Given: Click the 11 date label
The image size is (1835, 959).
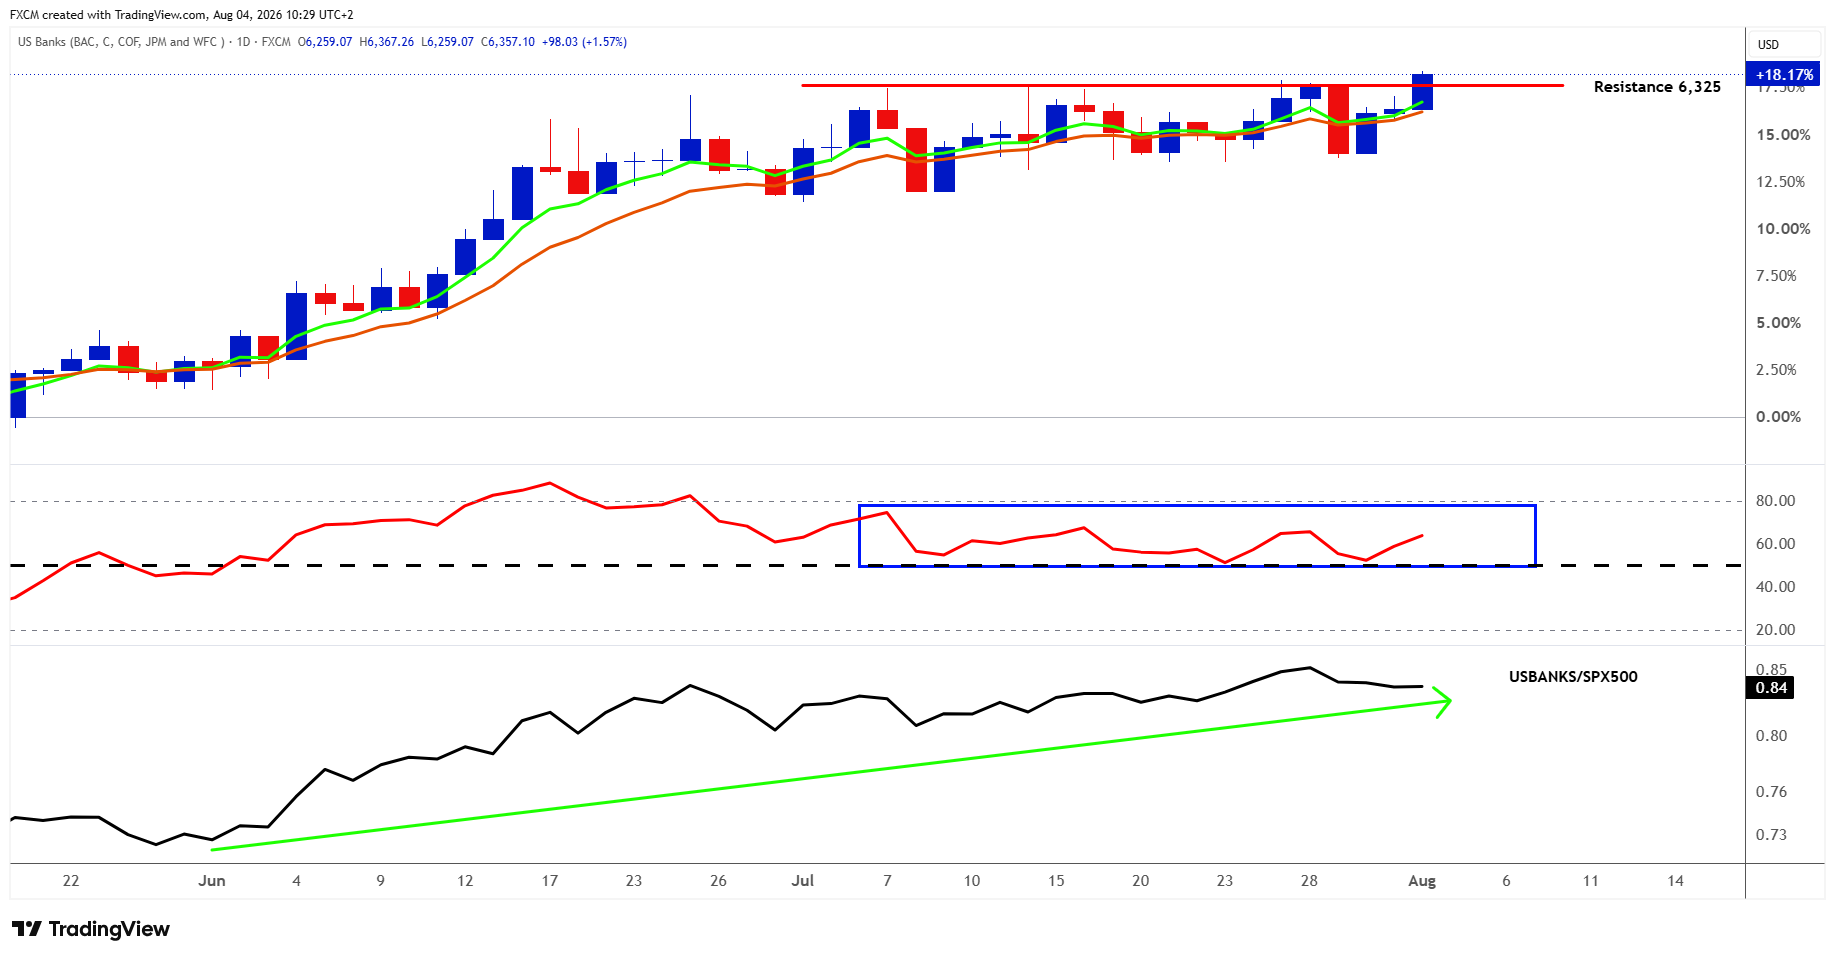Looking at the screenshot, I should pyautogui.click(x=1591, y=881).
